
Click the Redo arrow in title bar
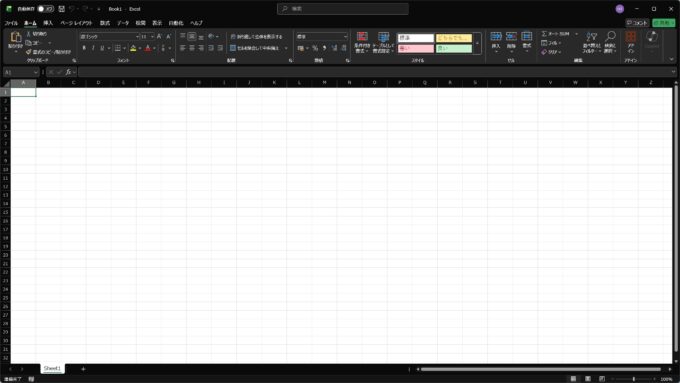pos(85,9)
